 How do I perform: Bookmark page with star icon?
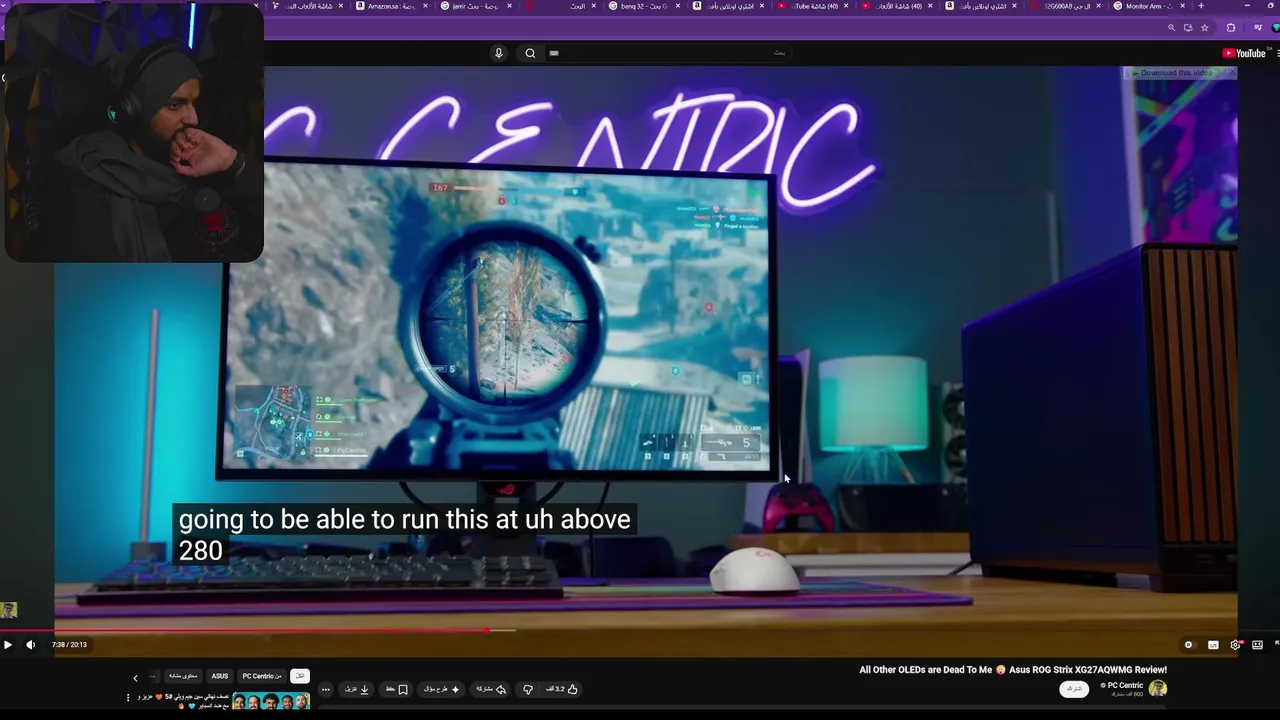1205,28
